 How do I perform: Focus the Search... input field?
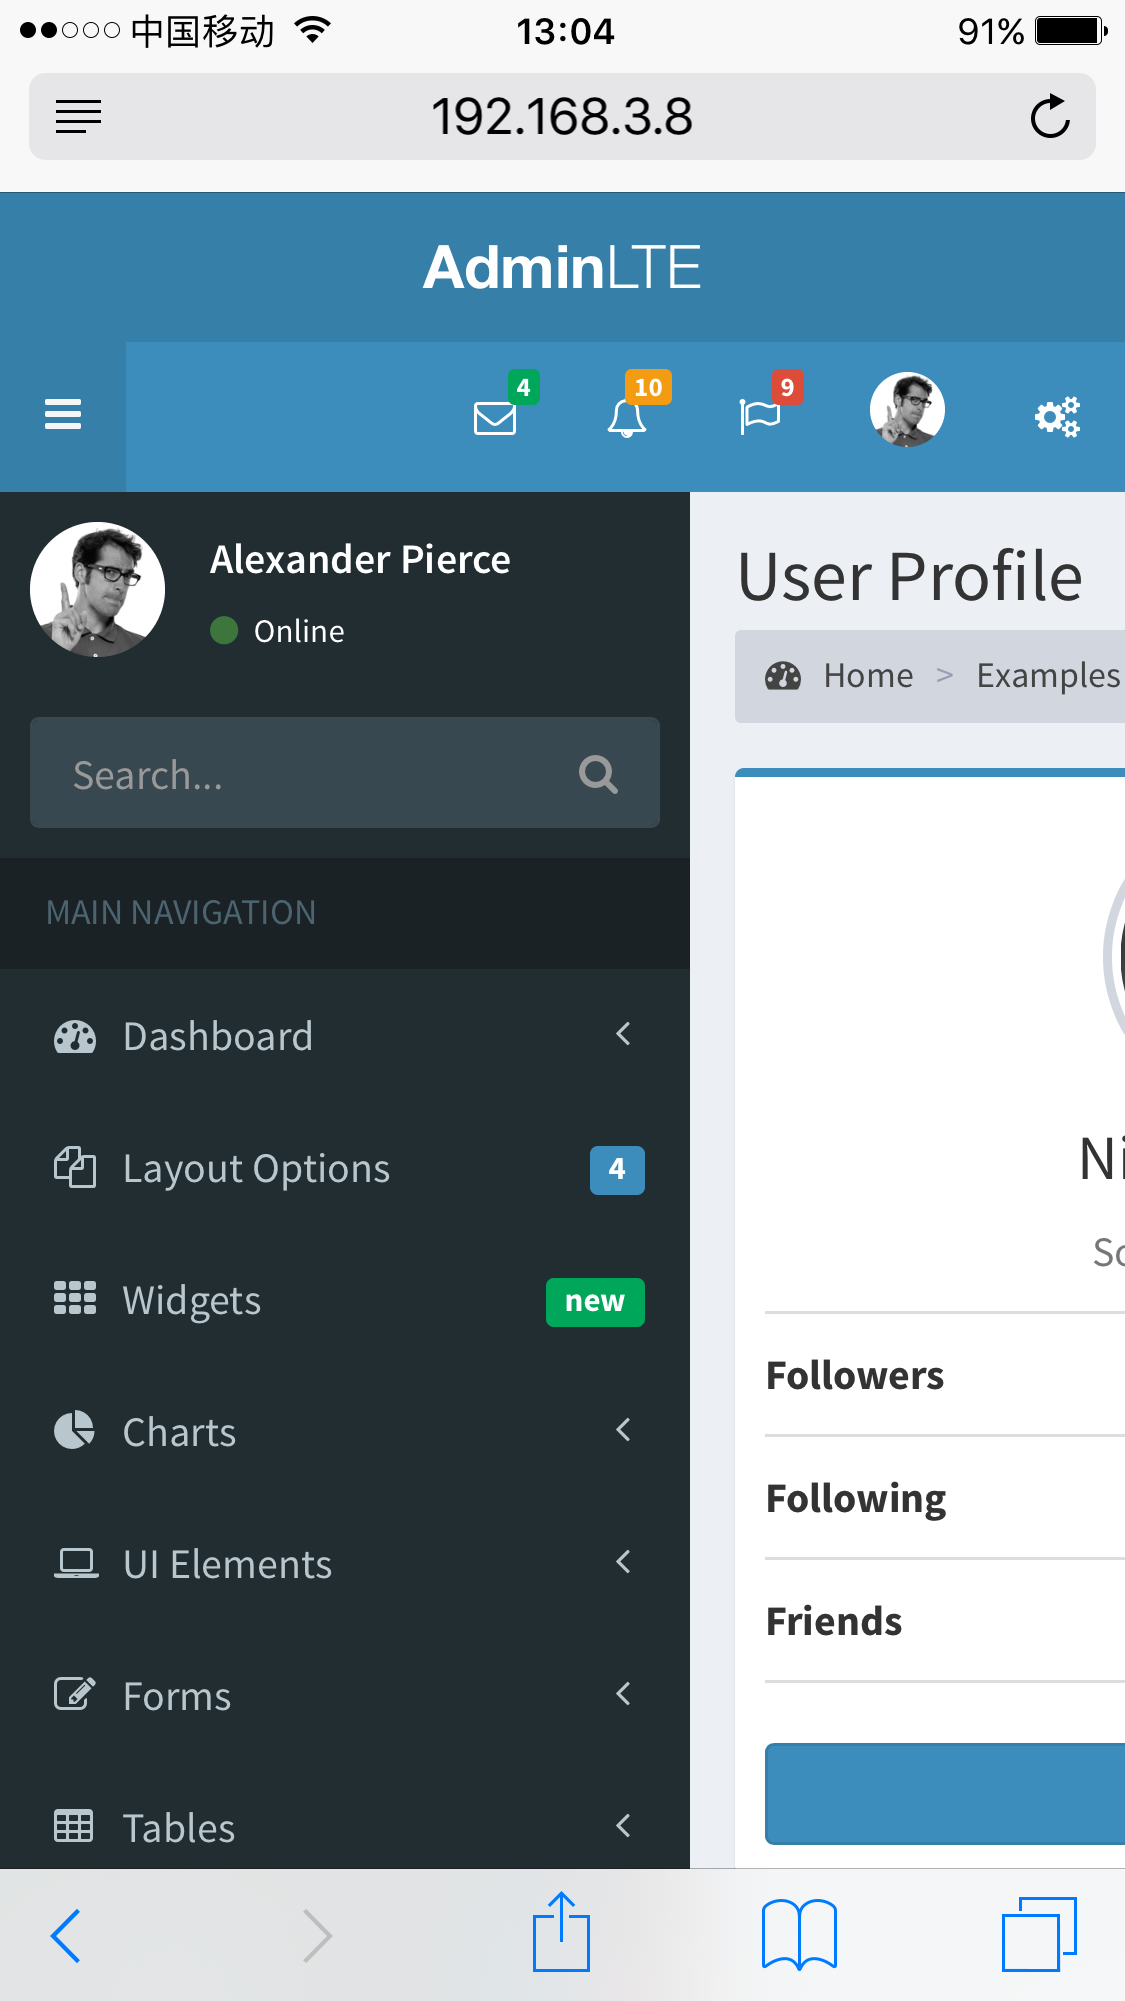[345, 772]
